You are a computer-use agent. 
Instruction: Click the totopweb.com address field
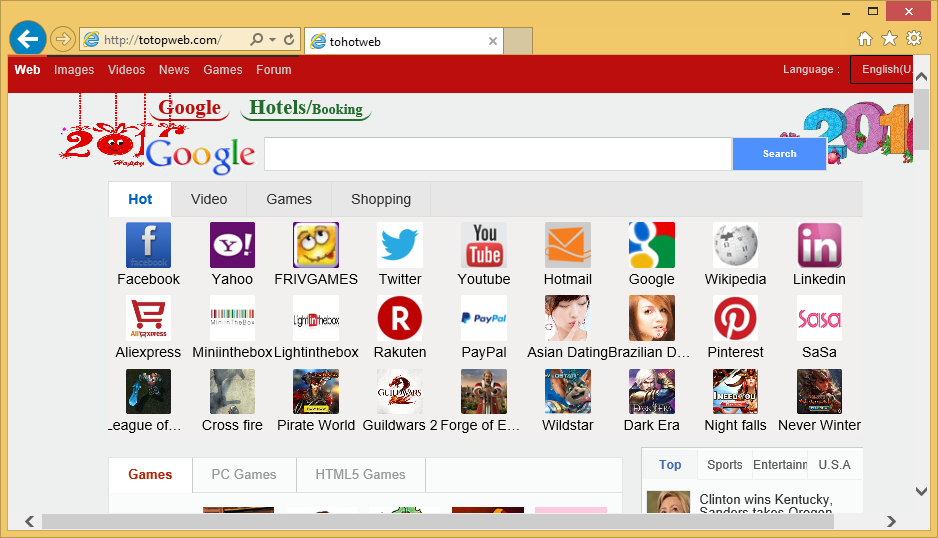[162, 39]
